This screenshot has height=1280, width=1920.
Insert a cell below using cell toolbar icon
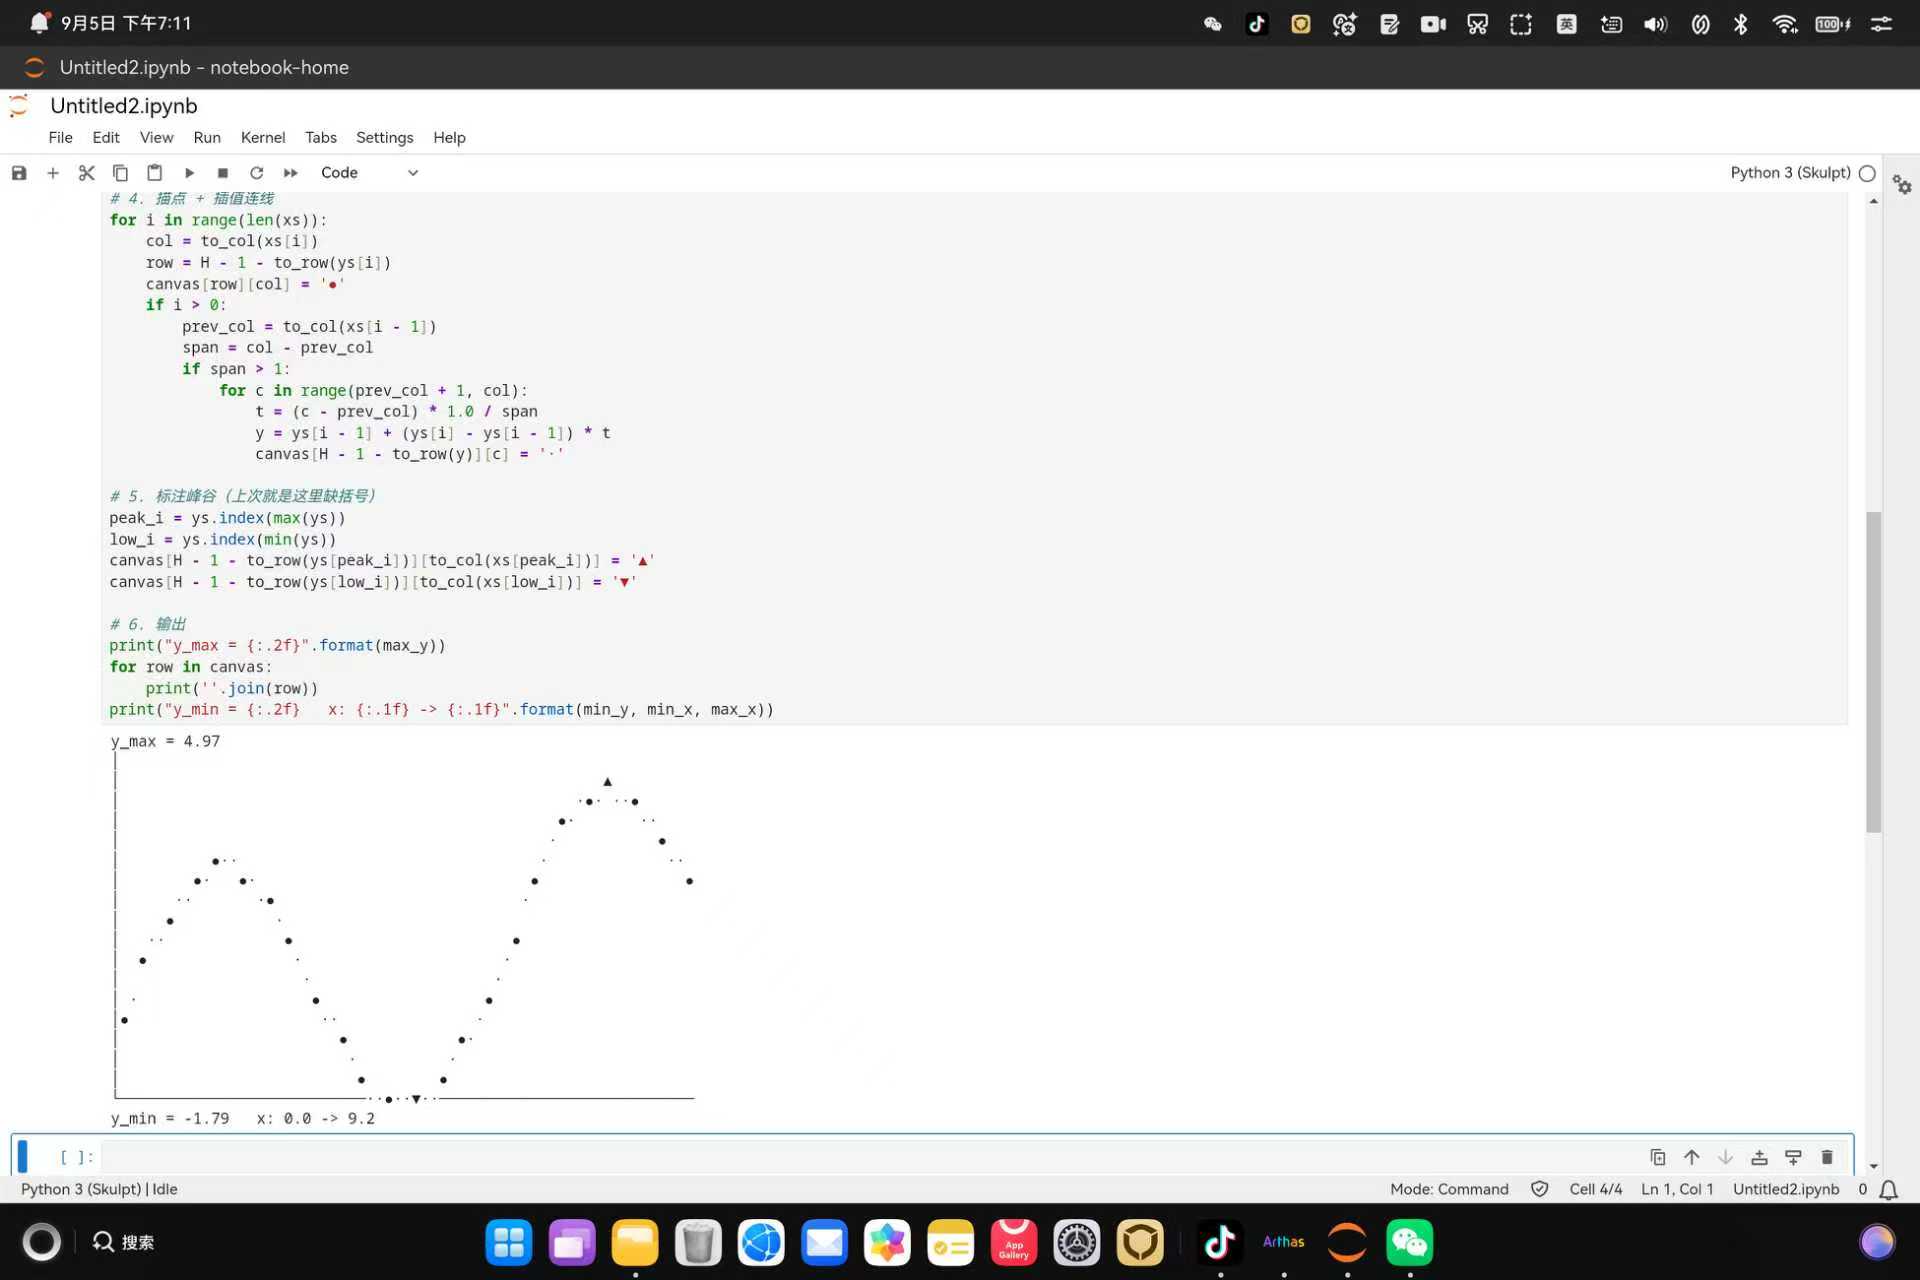point(1793,1157)
